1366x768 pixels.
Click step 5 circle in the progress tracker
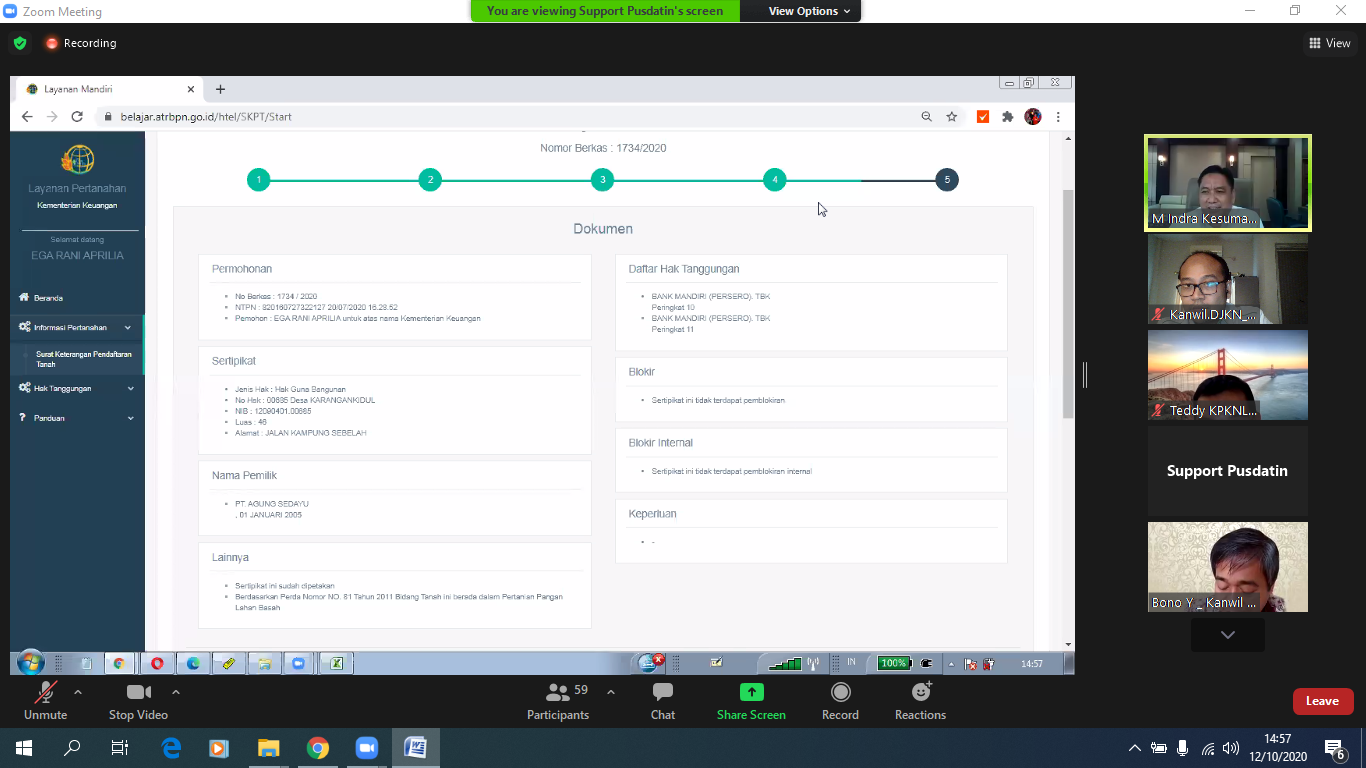[946, 180]
